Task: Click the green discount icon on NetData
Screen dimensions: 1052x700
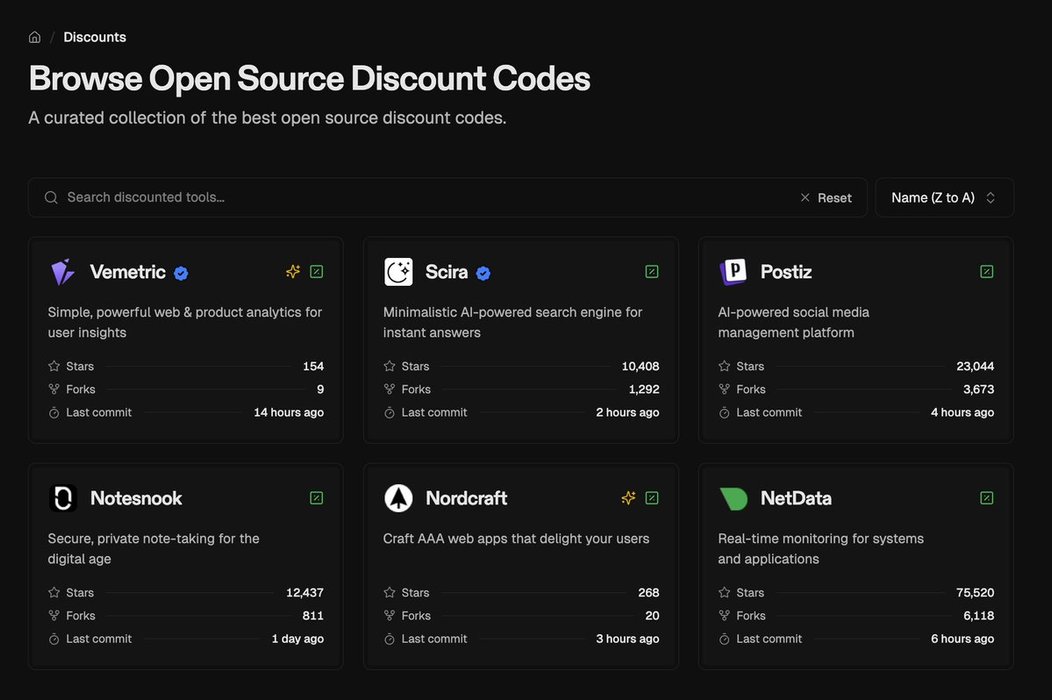Action: click(x=987, y=498)
